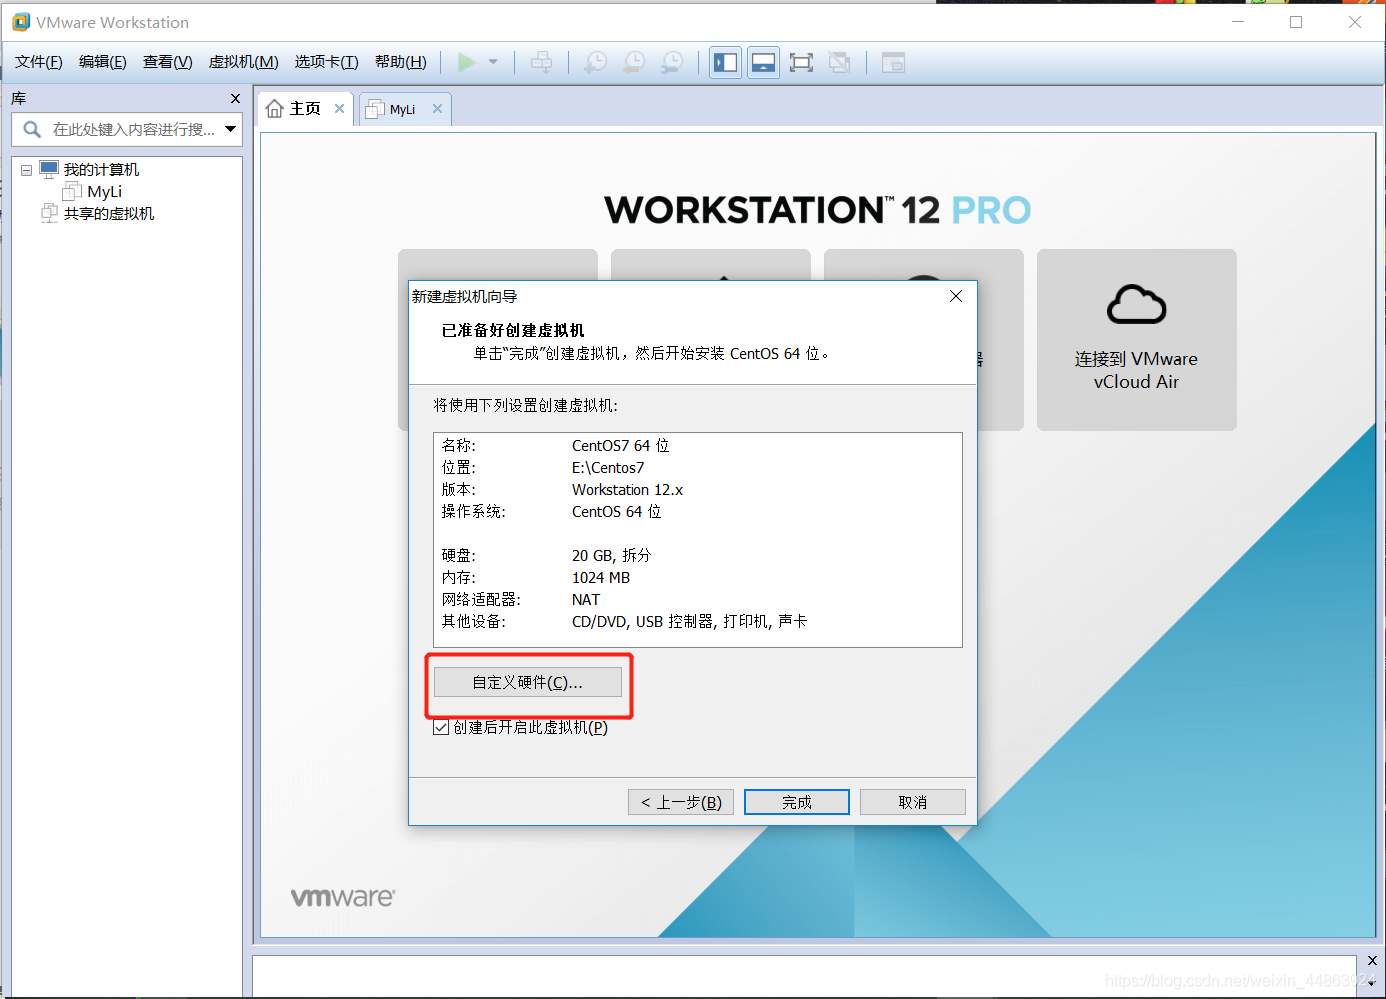Screen dimensions: 1386x999
Task: Click the full screen mode icon
Action: pos(801,62)
